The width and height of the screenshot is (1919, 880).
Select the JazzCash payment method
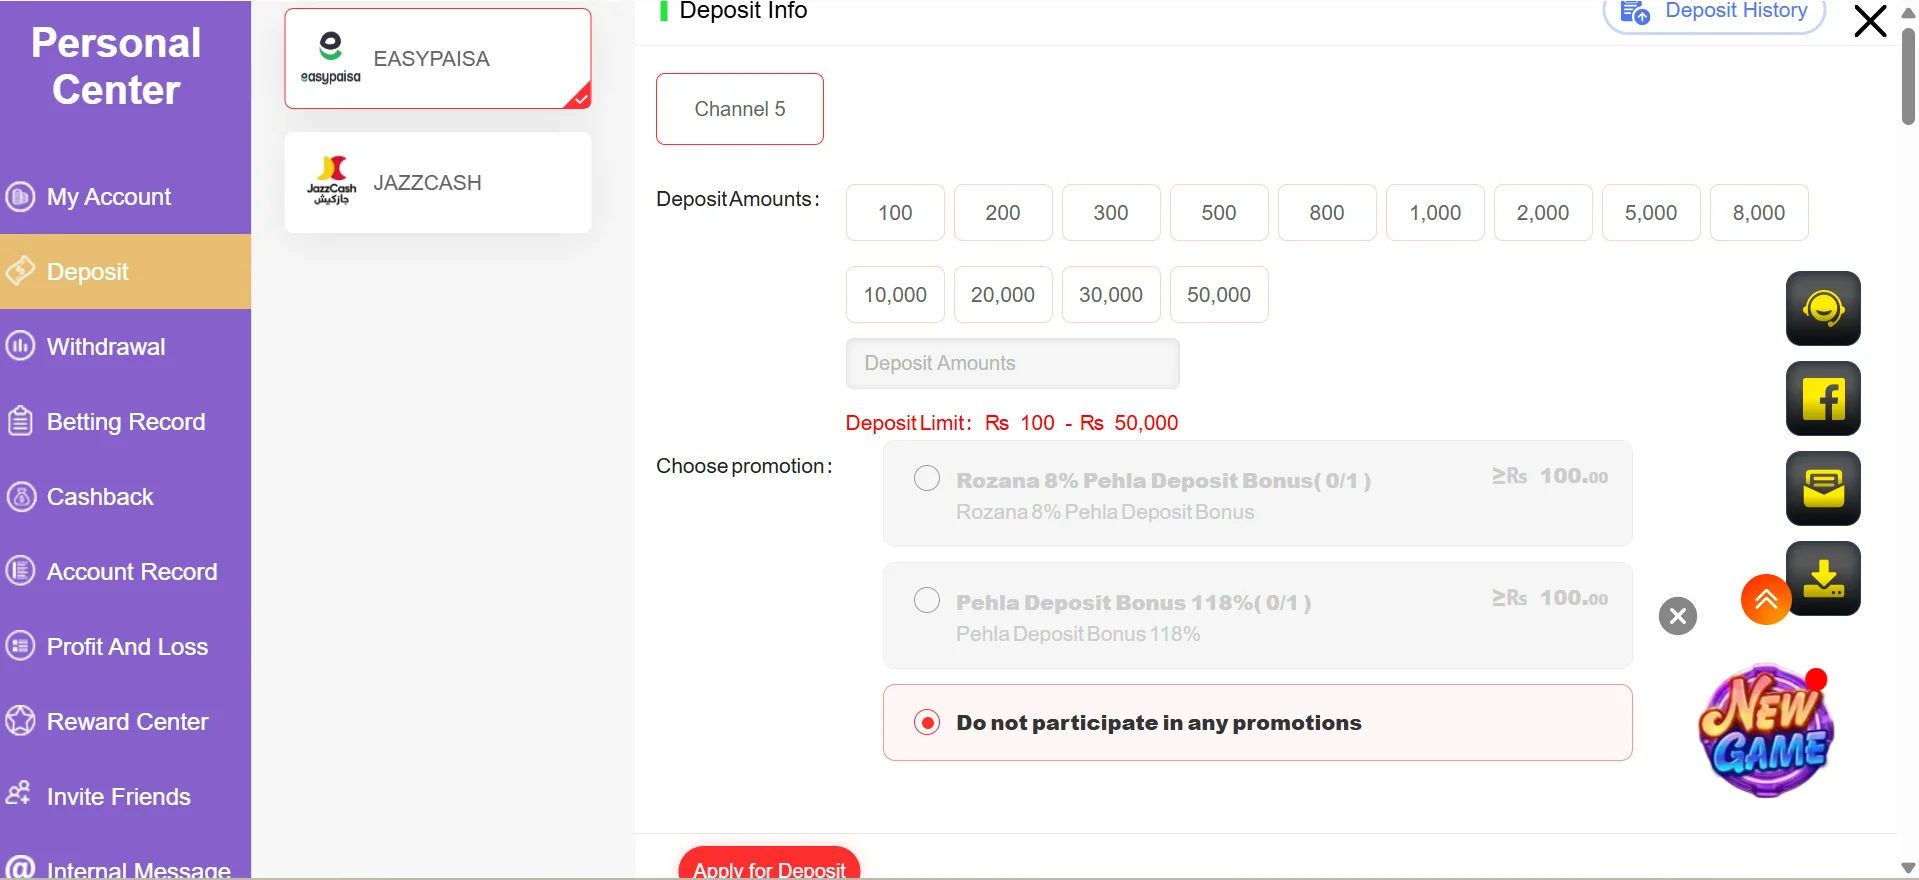pos(437,183)
